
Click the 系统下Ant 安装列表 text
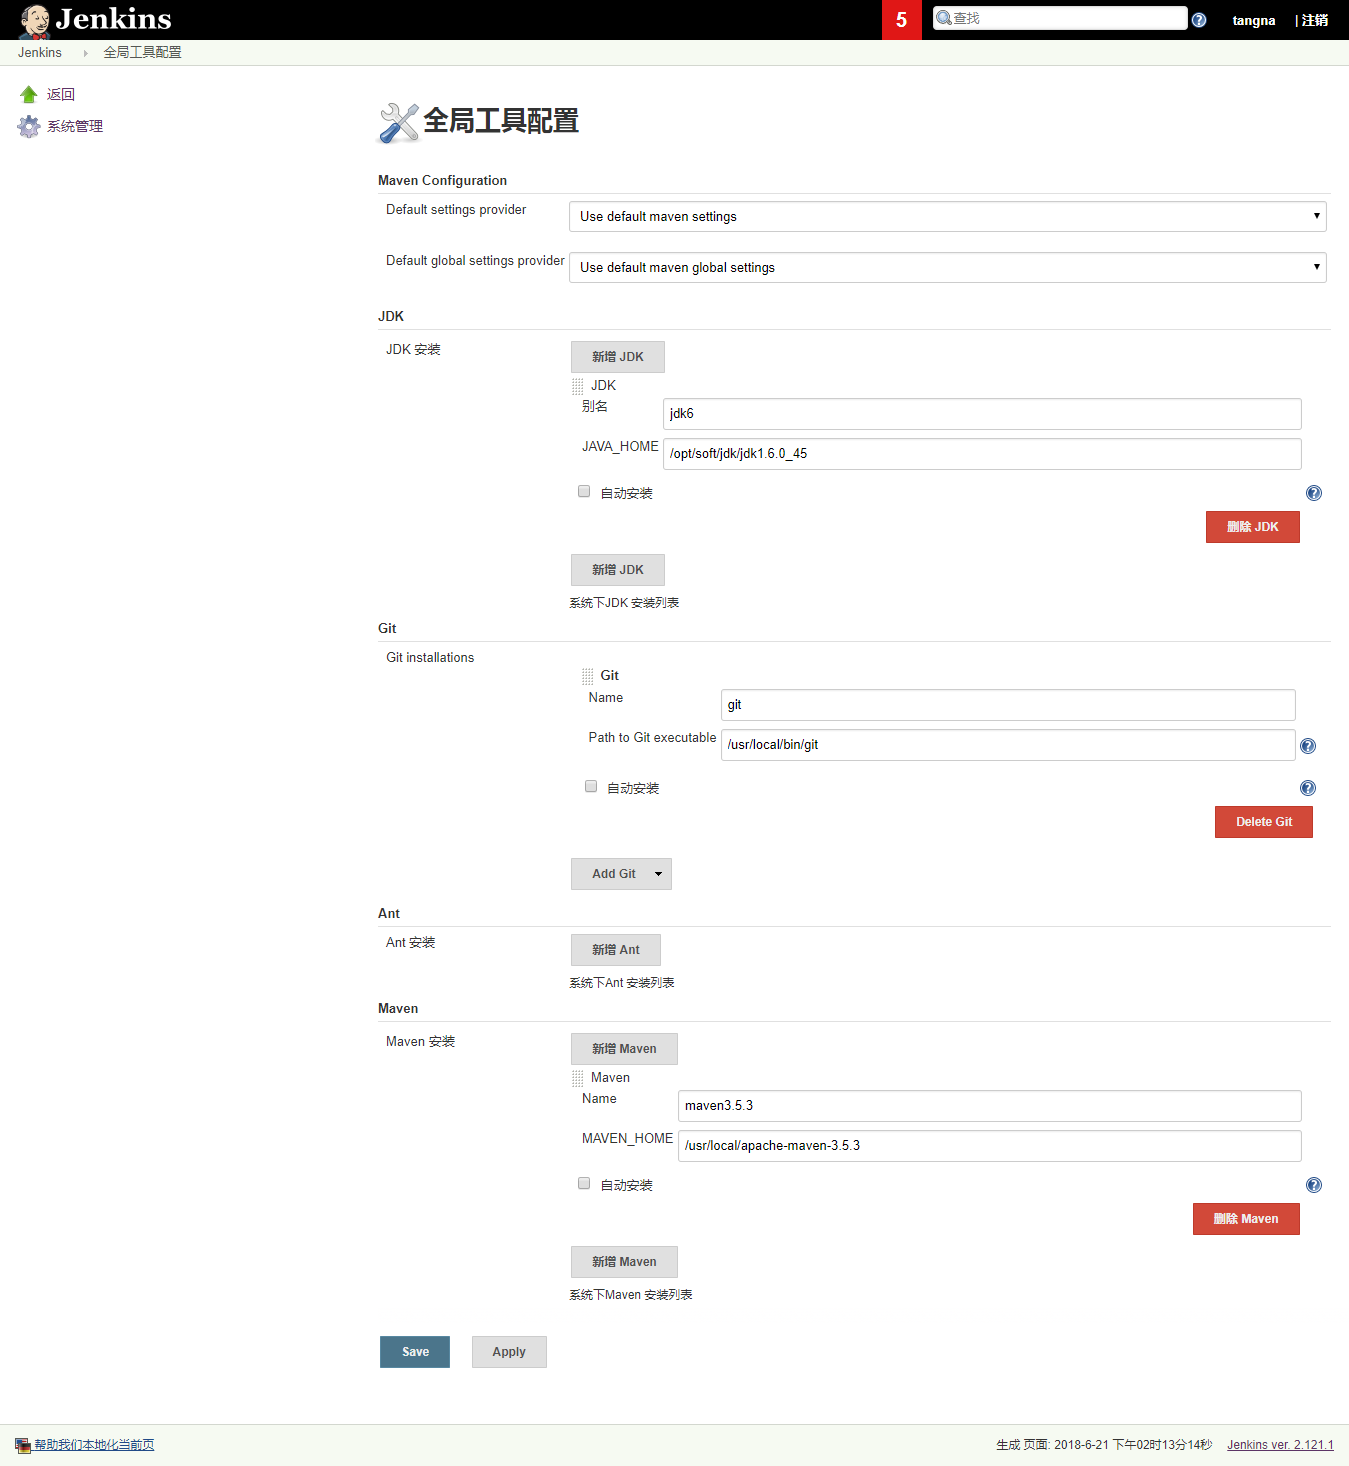622,983
